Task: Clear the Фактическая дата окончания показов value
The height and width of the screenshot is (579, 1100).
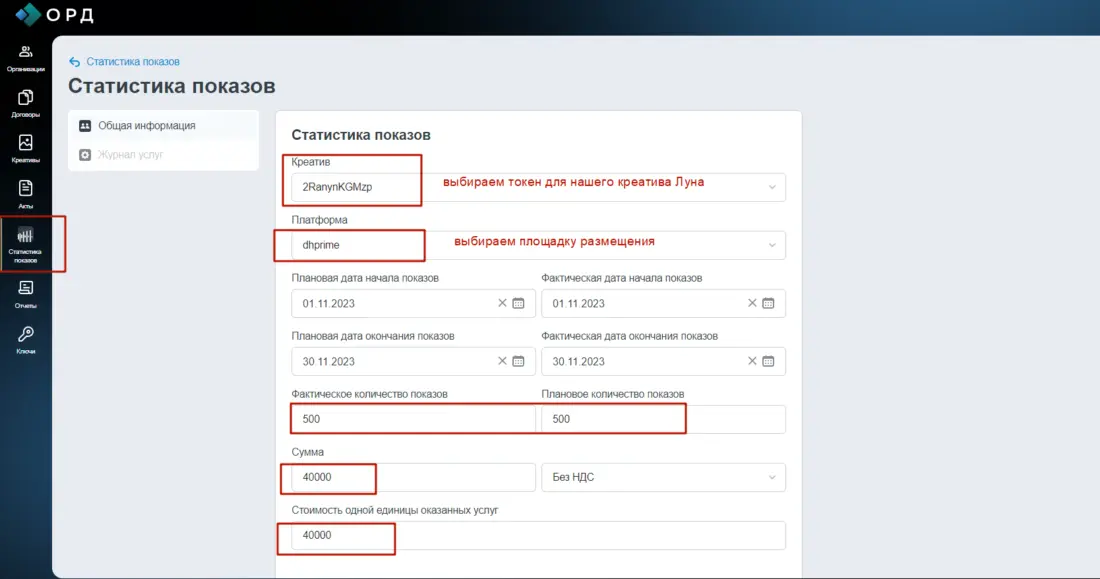Action: [752, 361]
